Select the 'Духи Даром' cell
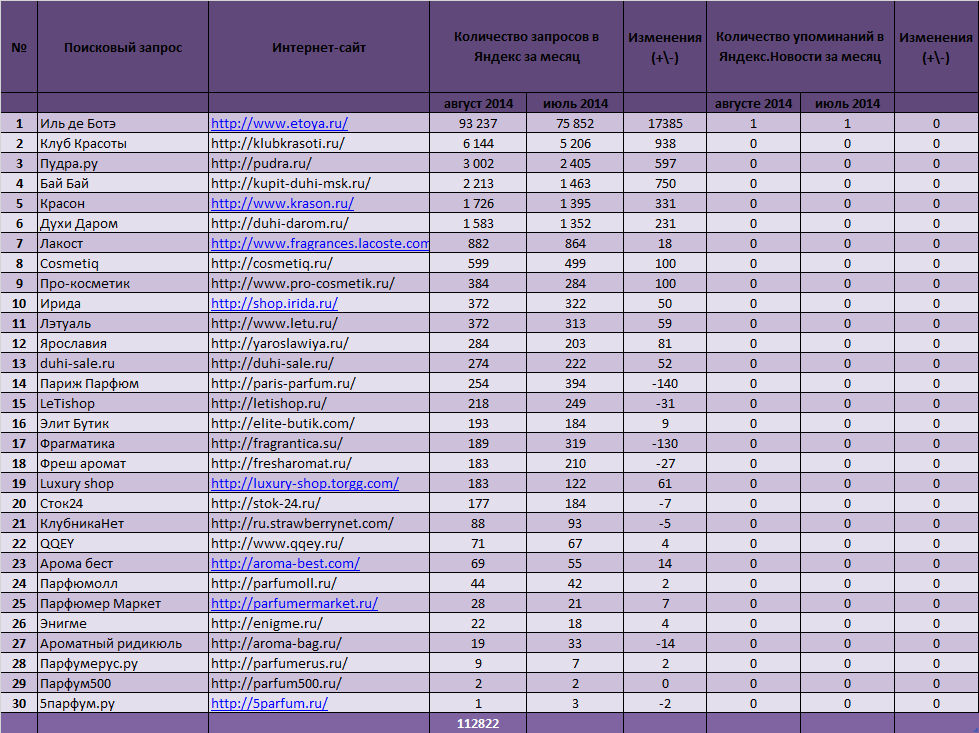979x733 pixels. [x=123, y=224]
